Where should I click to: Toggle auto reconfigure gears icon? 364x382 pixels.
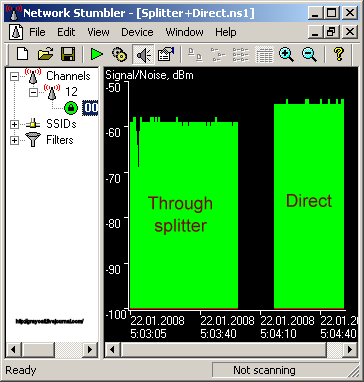119,54
